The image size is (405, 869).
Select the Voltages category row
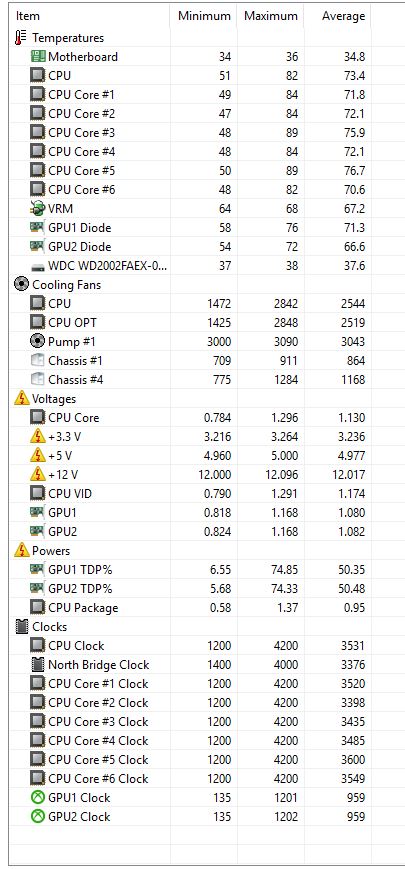[x=190, y=398]
